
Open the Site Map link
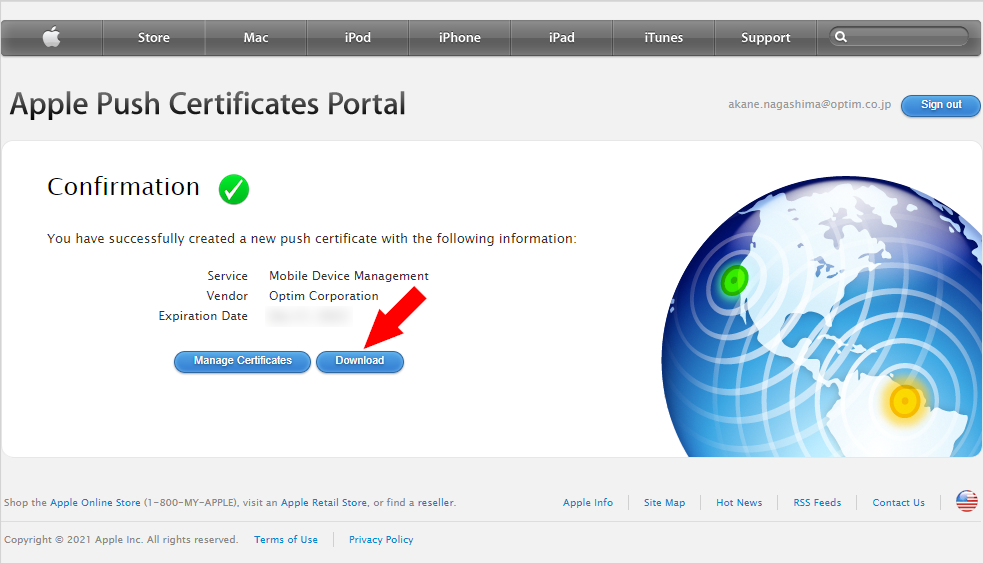[x=665, y=503]
